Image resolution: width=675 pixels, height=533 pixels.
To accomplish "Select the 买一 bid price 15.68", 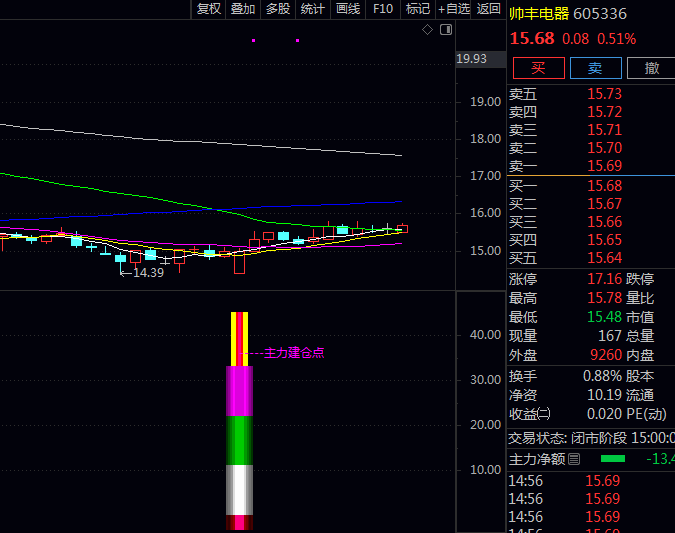I will click(604, 186).
